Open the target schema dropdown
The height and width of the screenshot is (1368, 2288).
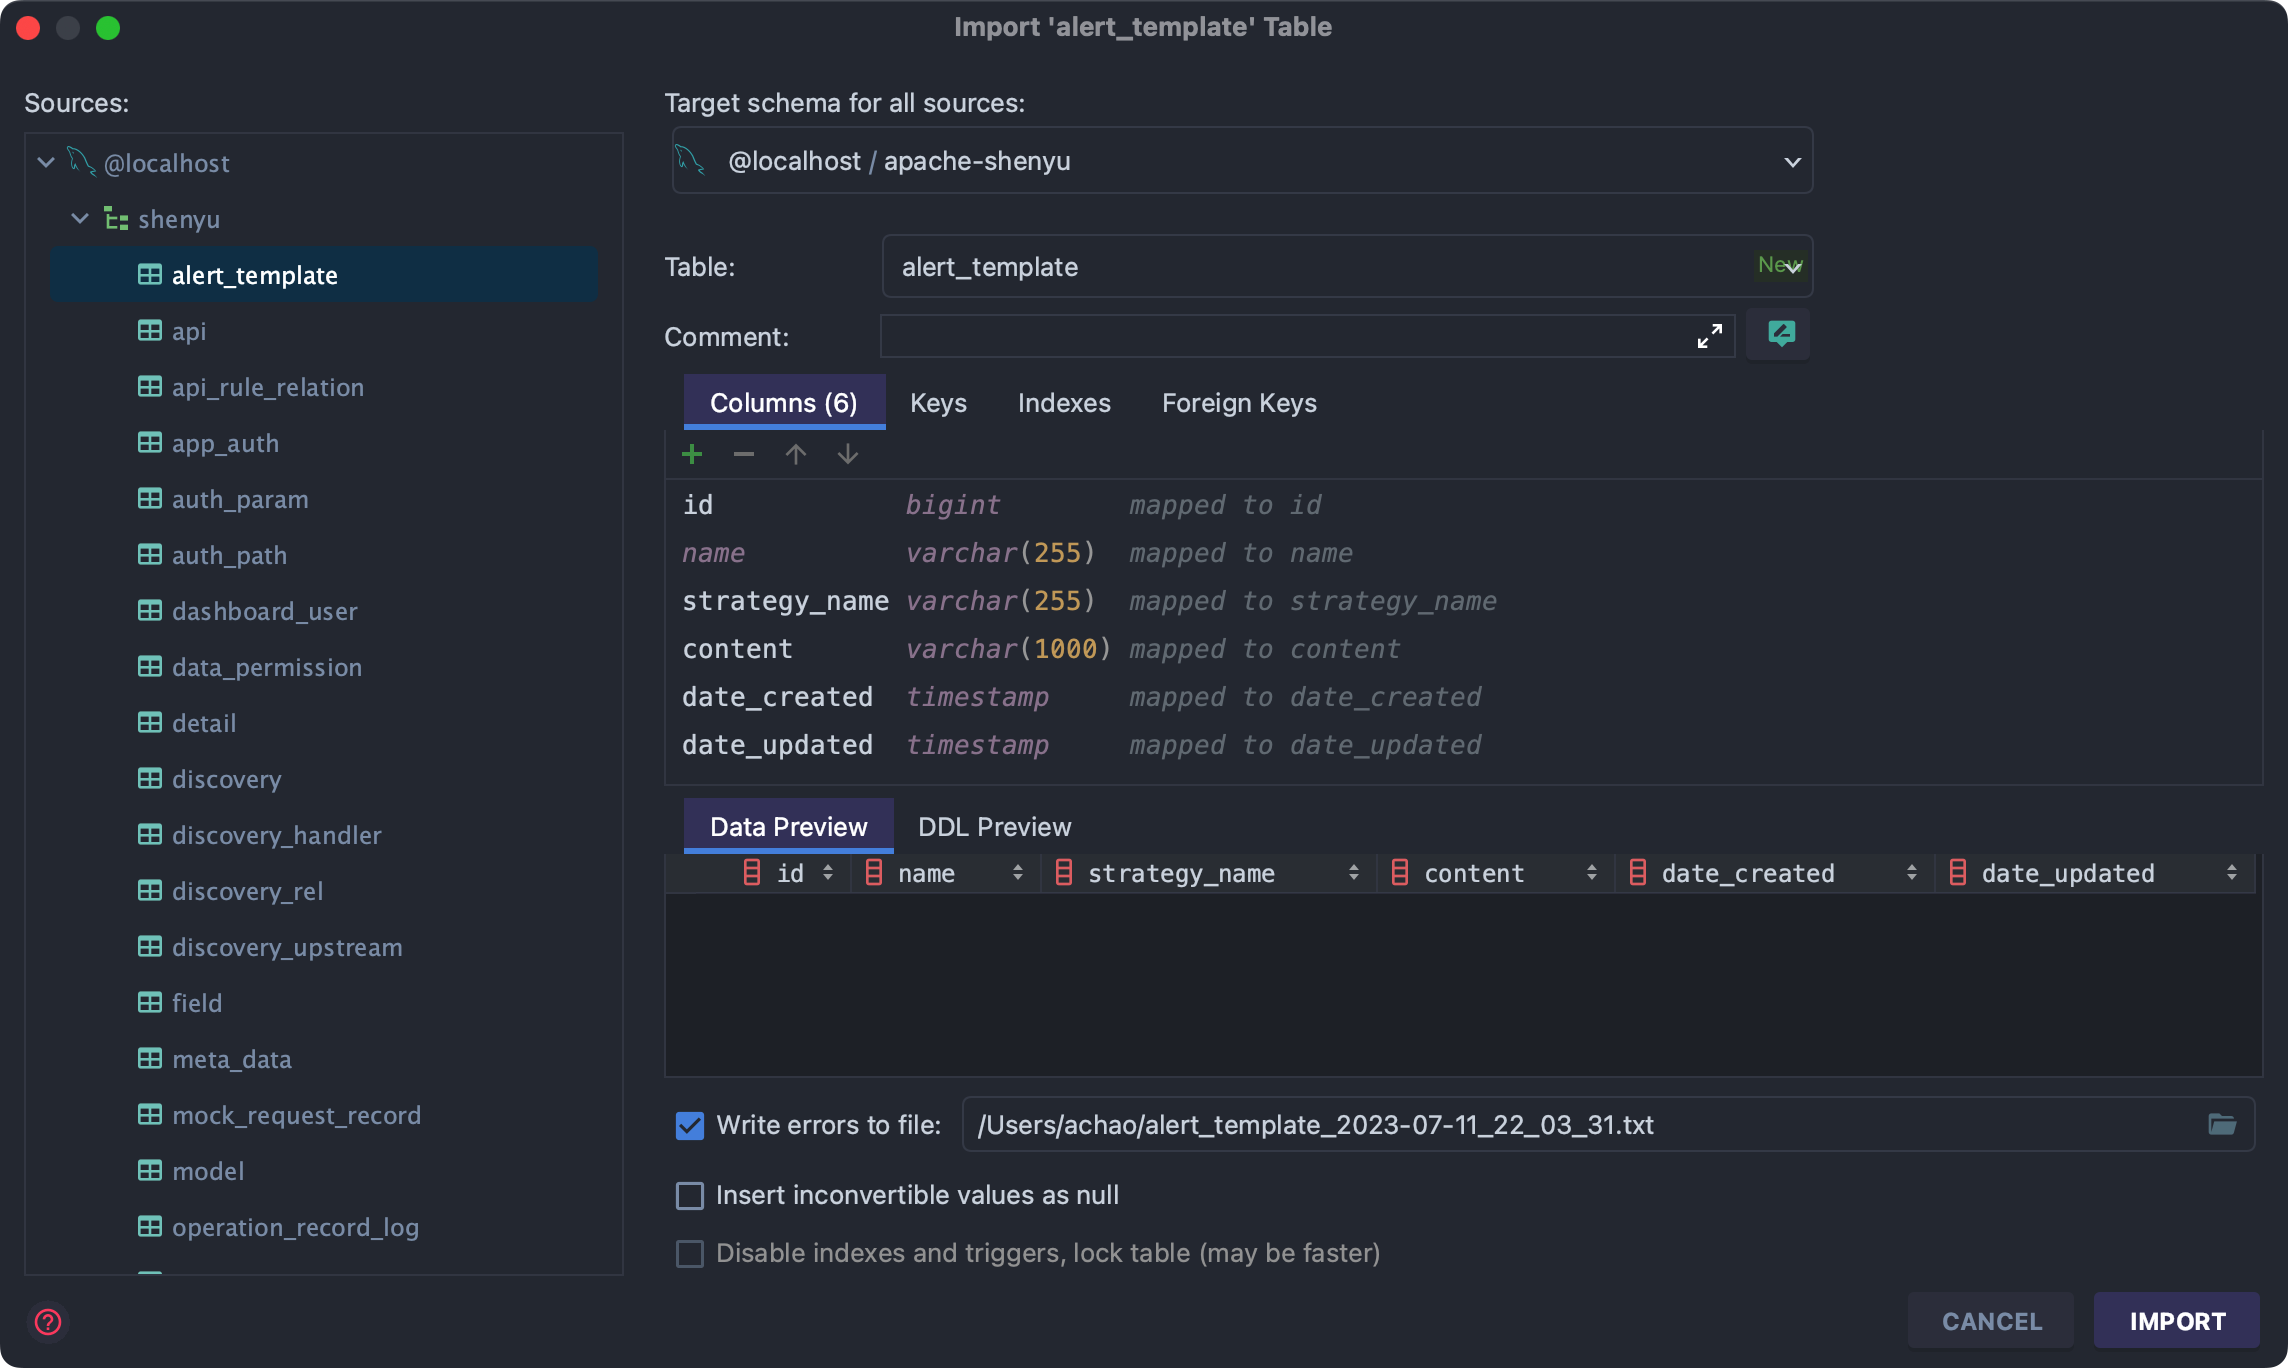(1792, 162)
